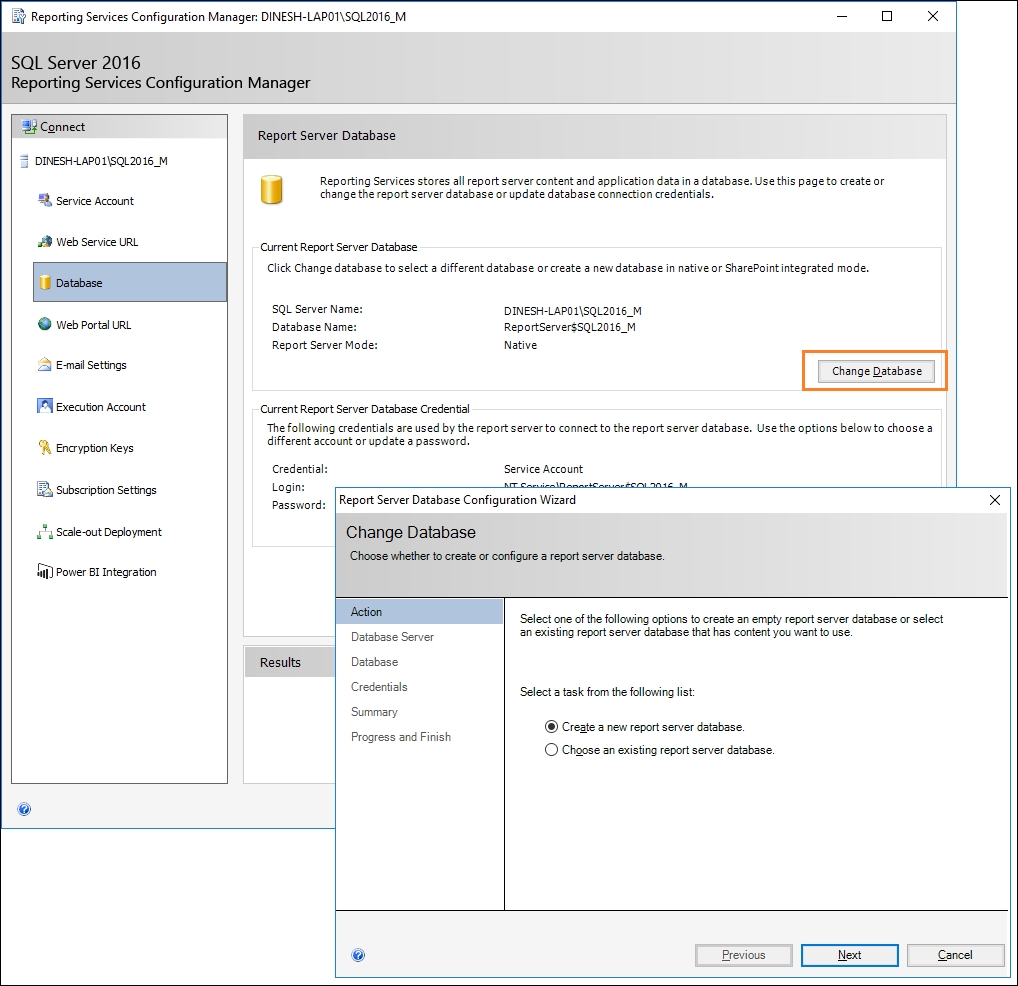Screen dimensions: 1018x986
Task: Click the Execution Account icon
Action: [x=44, y=406]
